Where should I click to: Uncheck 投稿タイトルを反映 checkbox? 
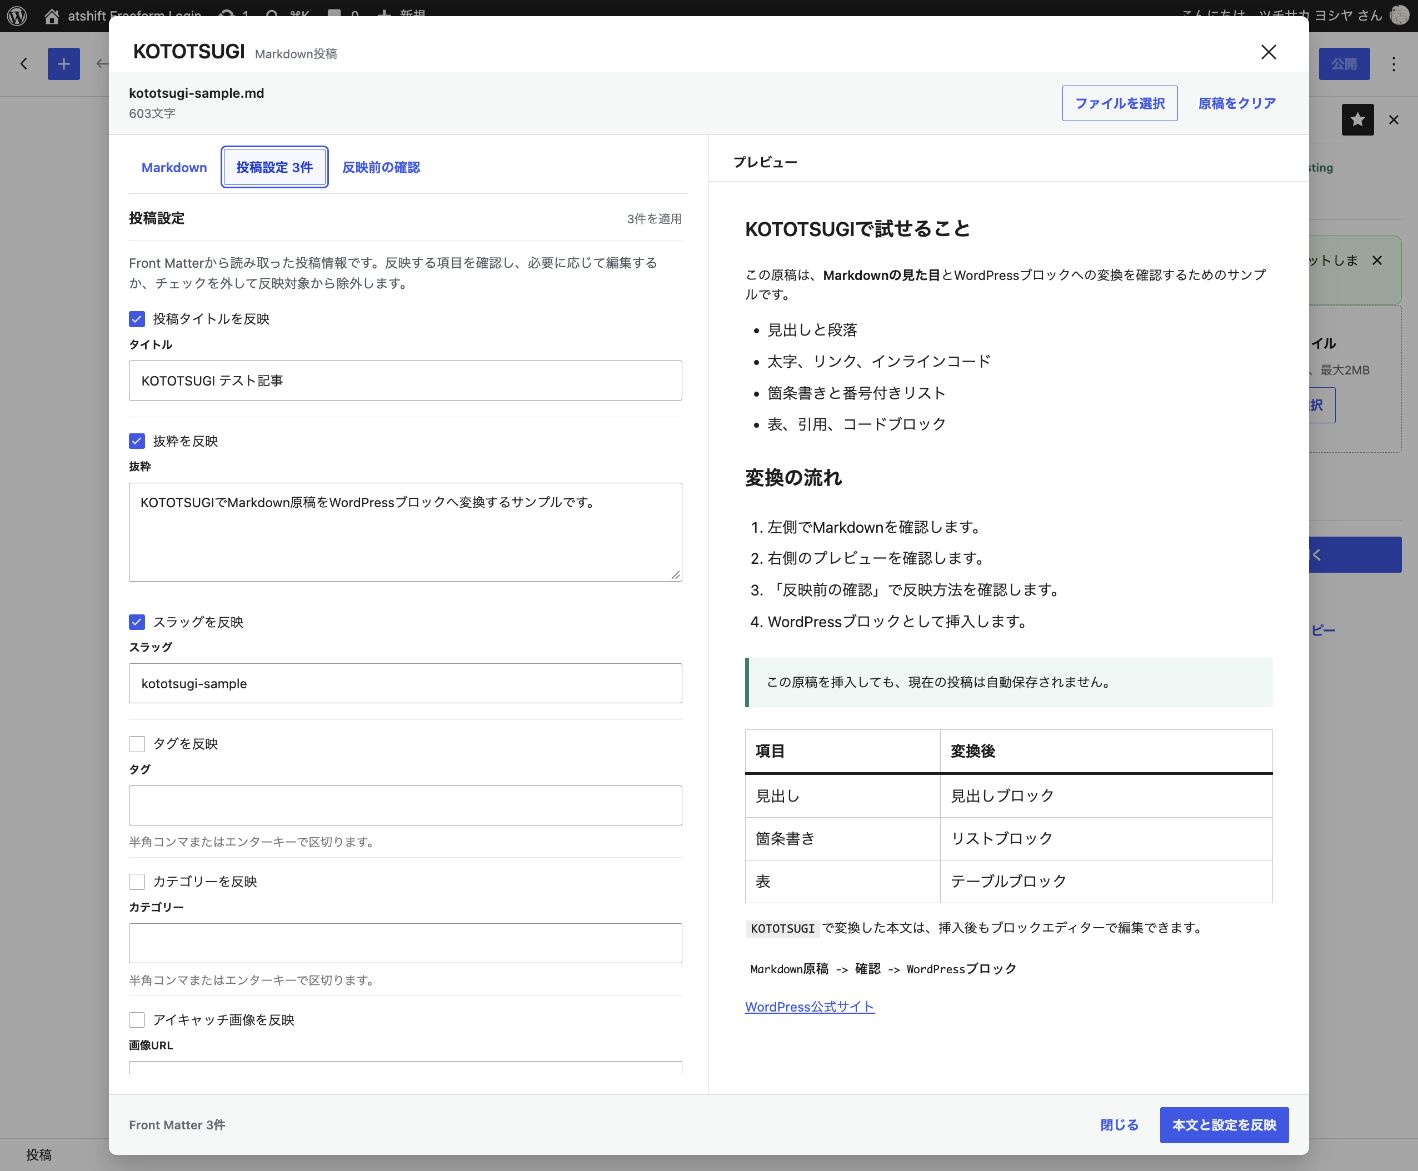click(x=137, y=319)
